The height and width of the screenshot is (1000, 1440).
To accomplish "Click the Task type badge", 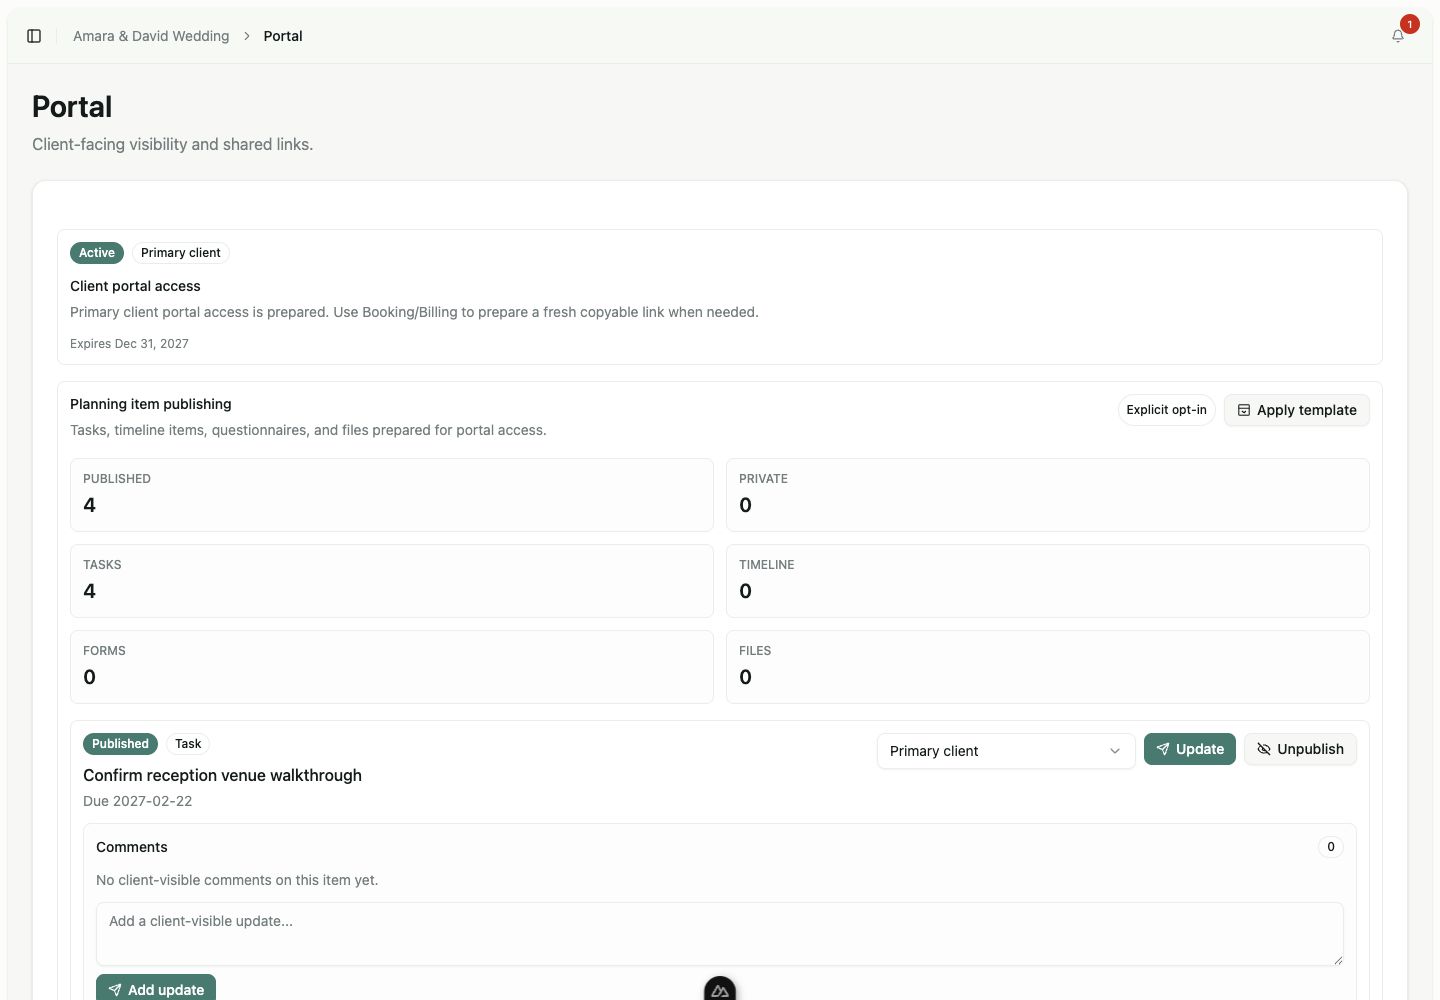I will (188, 744).
